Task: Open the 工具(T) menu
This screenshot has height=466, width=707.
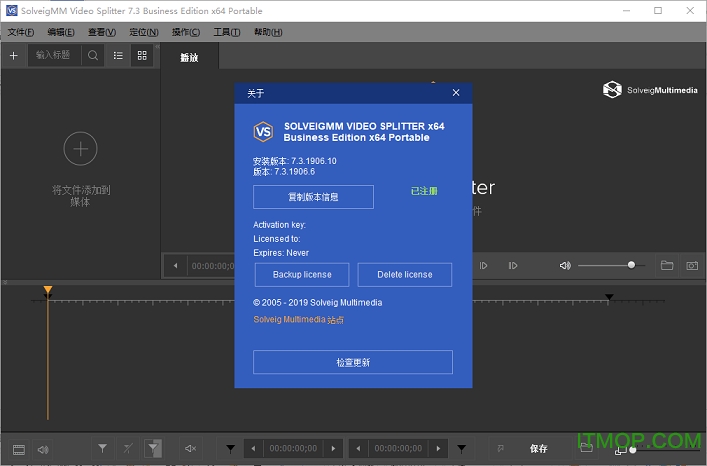Action: [x=227, y=32]
